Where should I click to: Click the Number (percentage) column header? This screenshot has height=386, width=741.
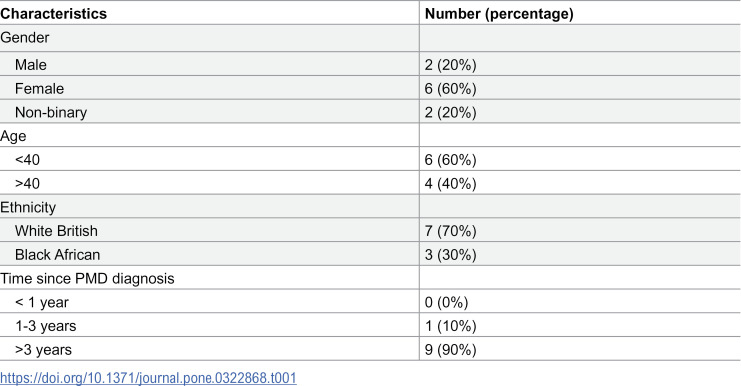499,14
